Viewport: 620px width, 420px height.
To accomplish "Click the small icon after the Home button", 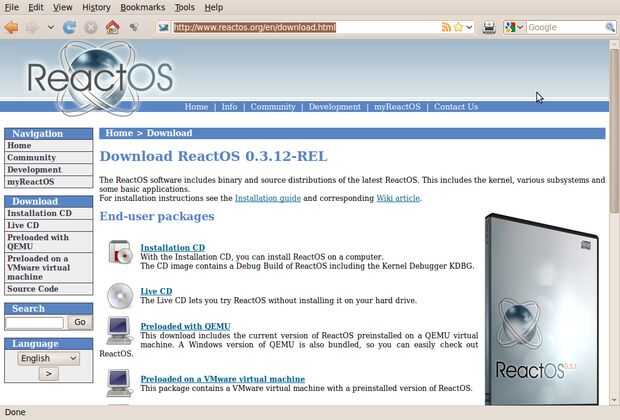I will (134, 27).
